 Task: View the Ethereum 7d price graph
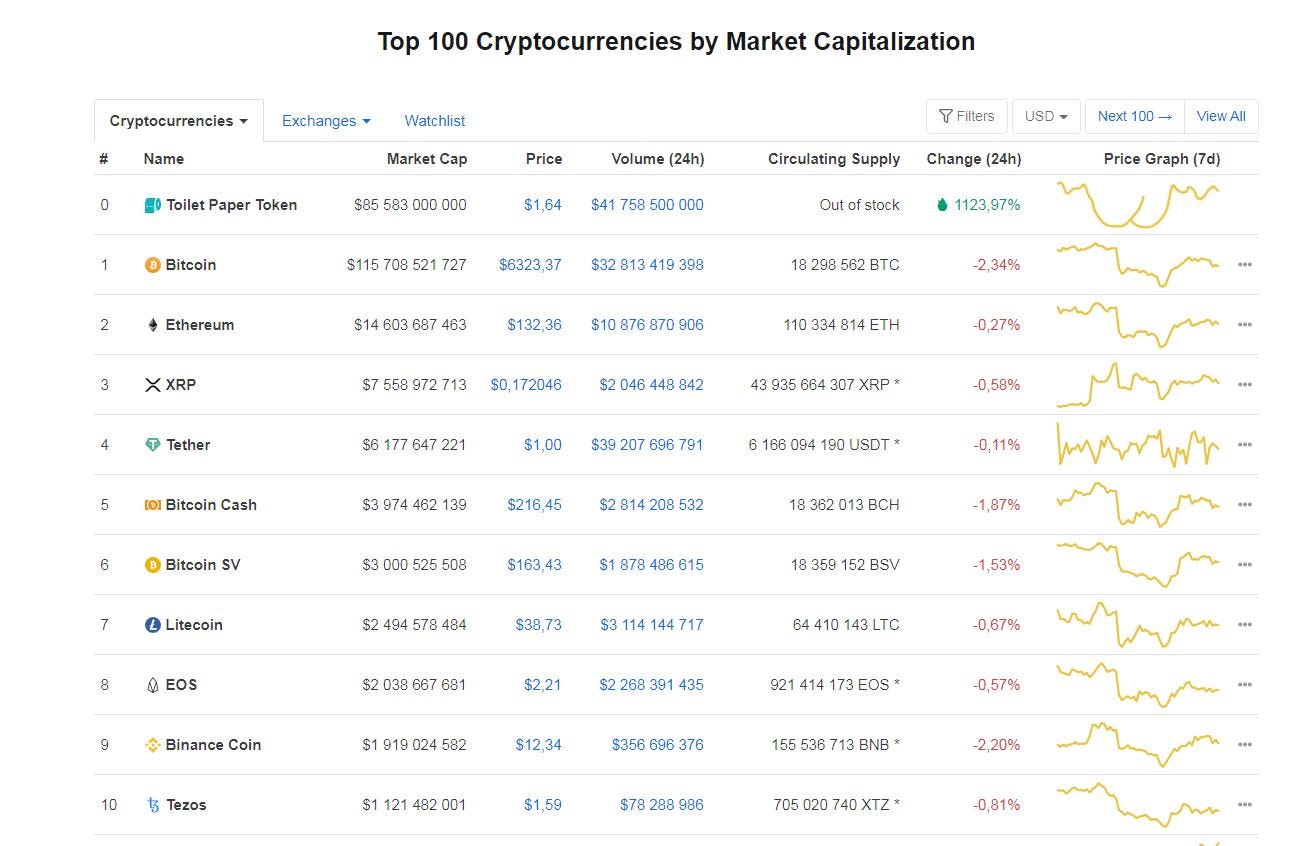click(1138, 325)
